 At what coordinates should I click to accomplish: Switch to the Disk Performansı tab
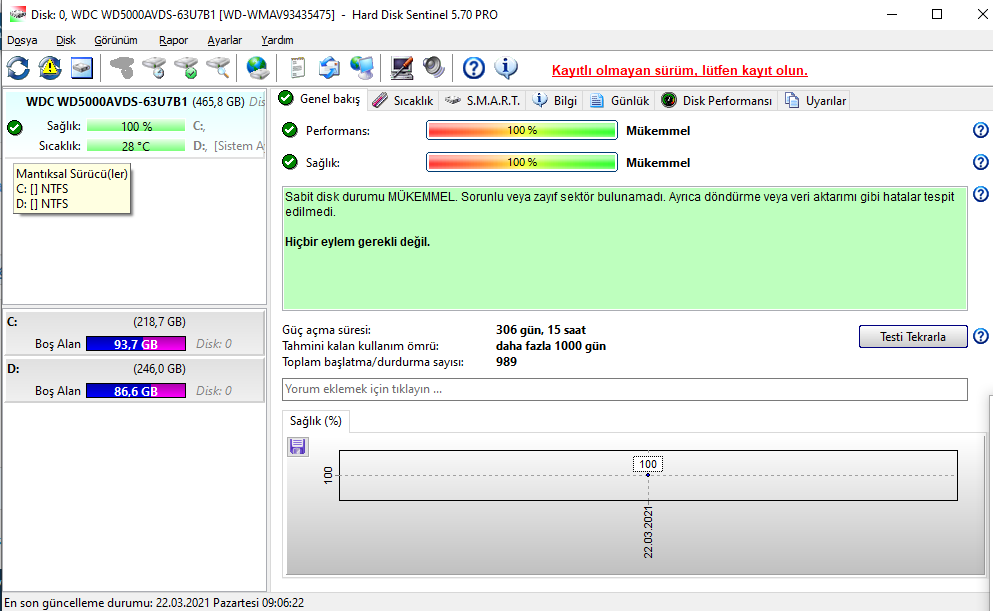point(717,101)
